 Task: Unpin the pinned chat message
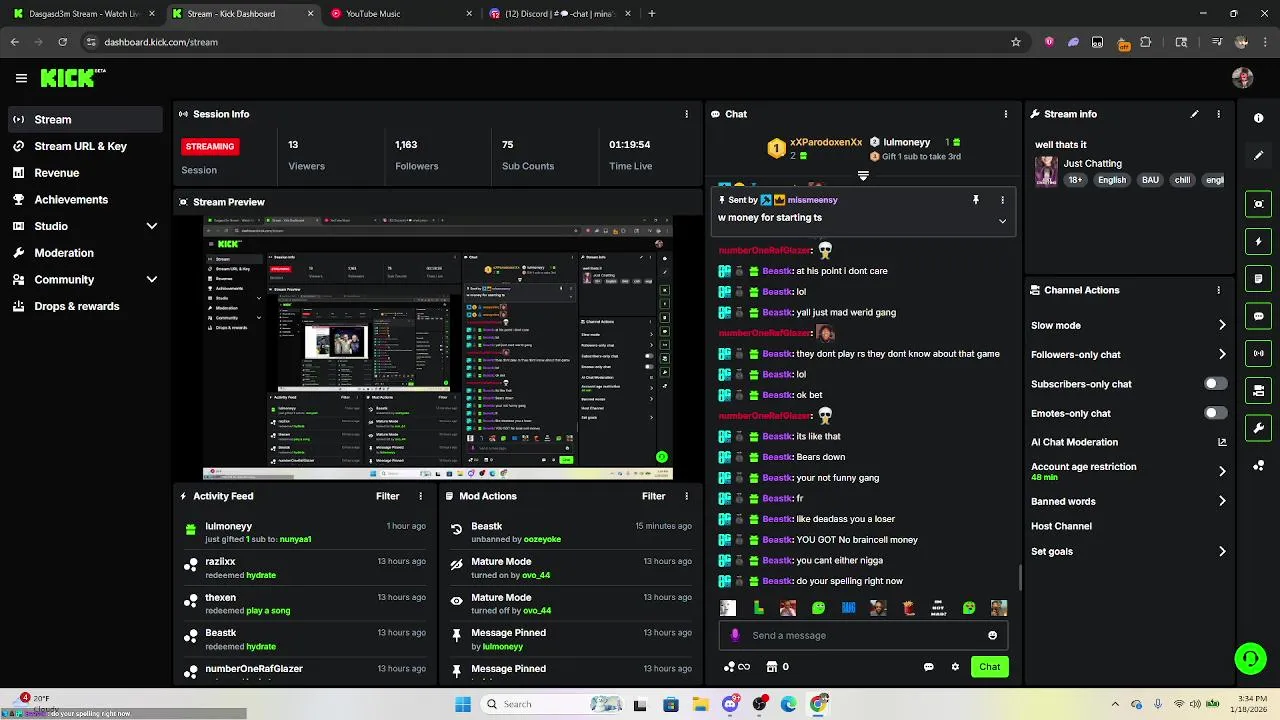coord(976,200)
